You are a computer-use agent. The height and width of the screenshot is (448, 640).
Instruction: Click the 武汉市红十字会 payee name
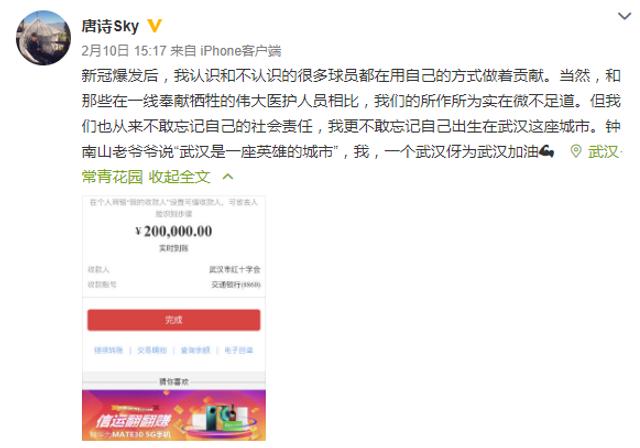pos(235,269)
